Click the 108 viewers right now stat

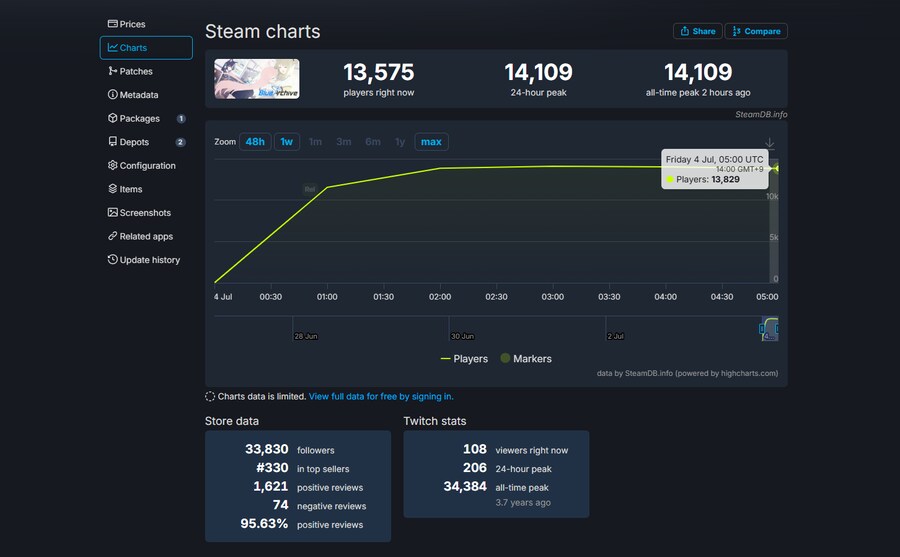coord(515,450)
